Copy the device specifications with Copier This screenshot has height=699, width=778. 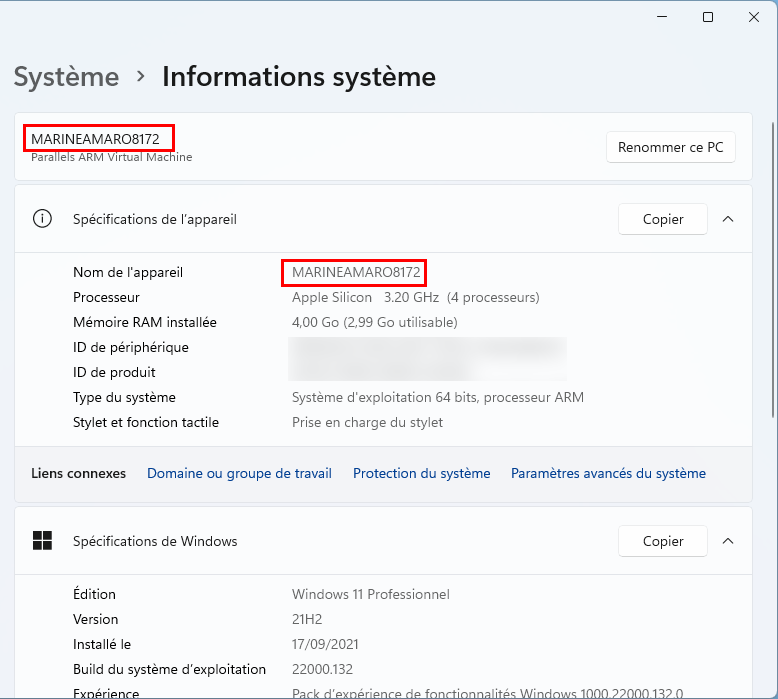pyautogui.click(x=663, y=219)
